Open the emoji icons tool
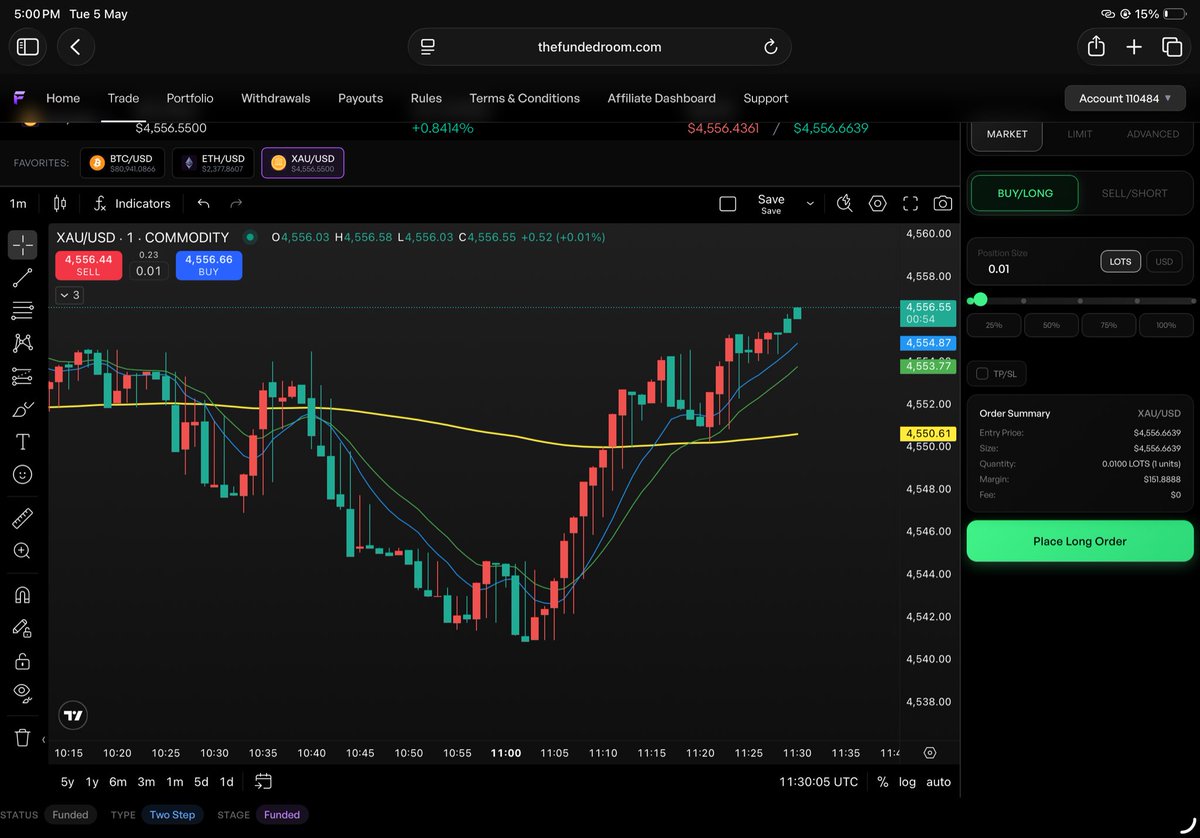Image resolution: width=1200 pixels, height=838 pixels. tap(22, 474)
